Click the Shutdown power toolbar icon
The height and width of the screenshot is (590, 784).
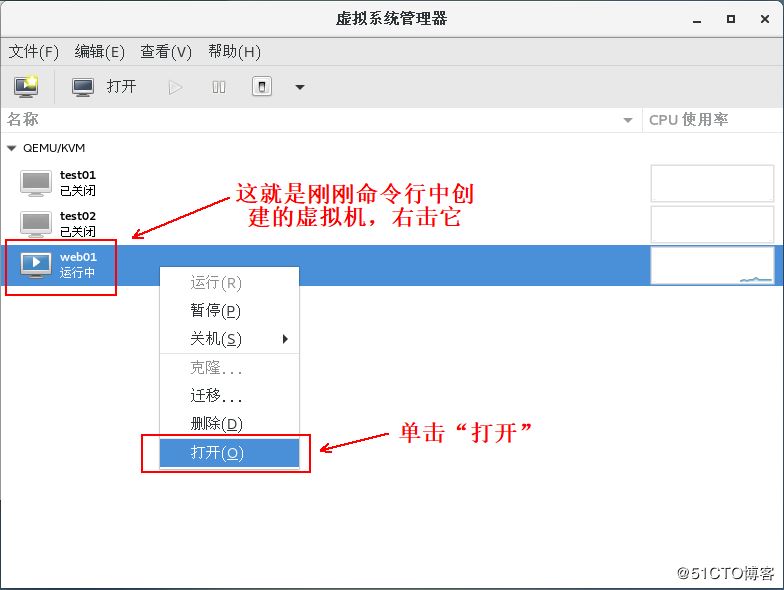(x=261, y=87)
